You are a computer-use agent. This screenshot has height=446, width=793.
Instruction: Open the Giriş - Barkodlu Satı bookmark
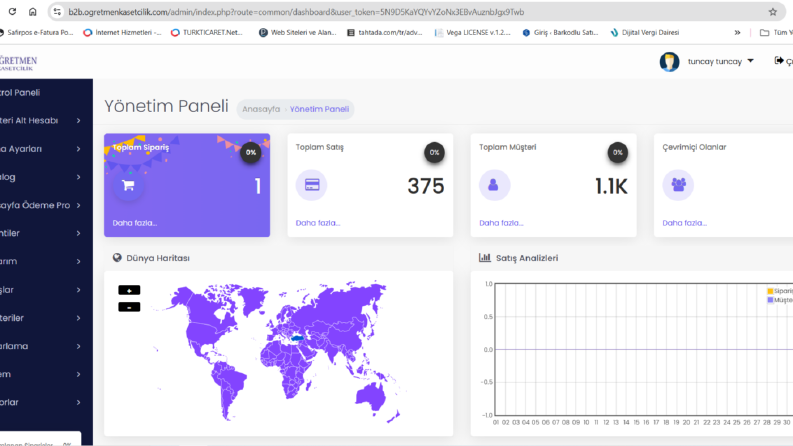(560, 32)
